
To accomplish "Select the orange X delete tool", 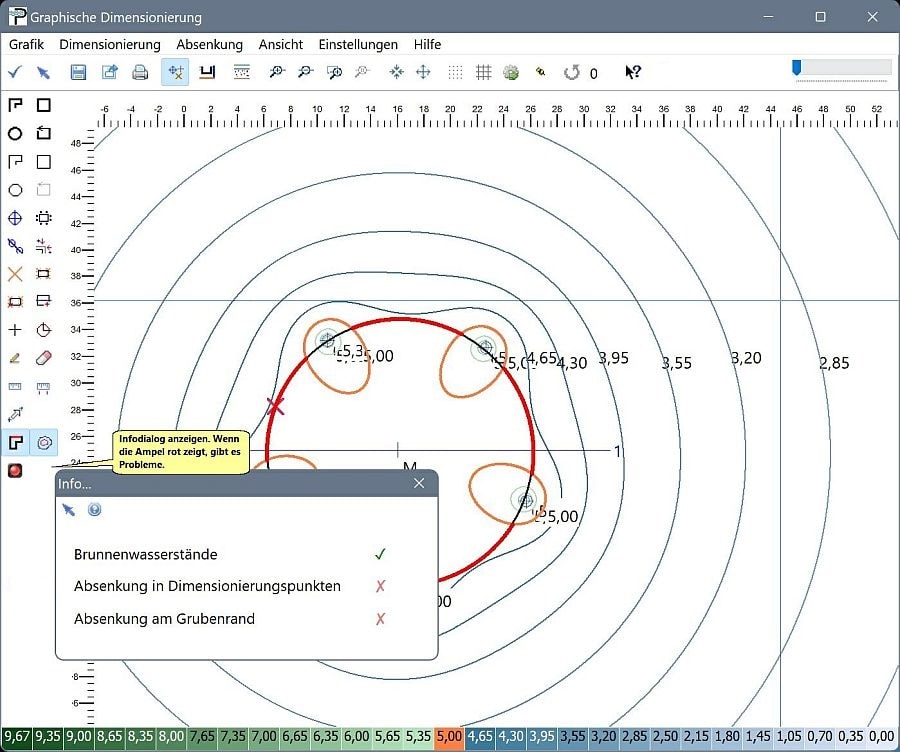I will (x=15, y=274).
